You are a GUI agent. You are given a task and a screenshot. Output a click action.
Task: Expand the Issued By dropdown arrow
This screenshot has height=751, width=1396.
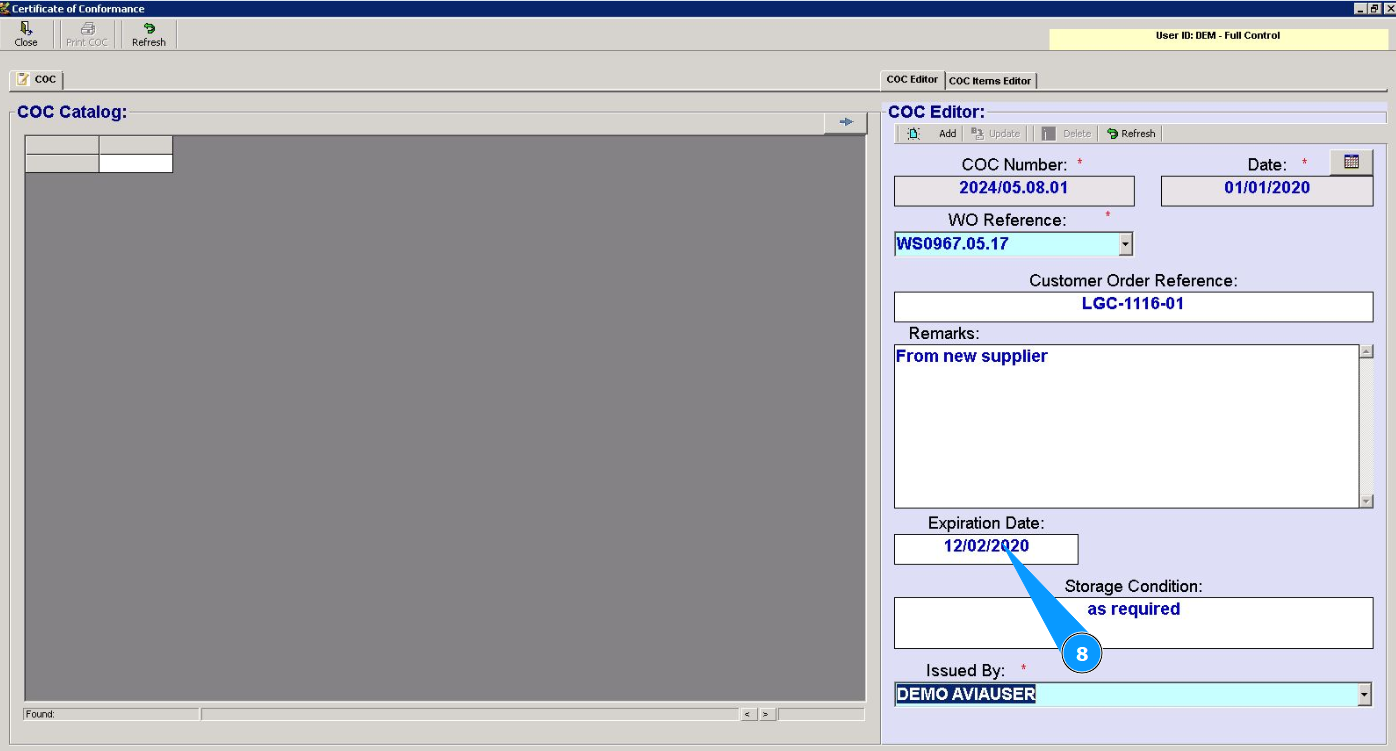(1365, 694)
